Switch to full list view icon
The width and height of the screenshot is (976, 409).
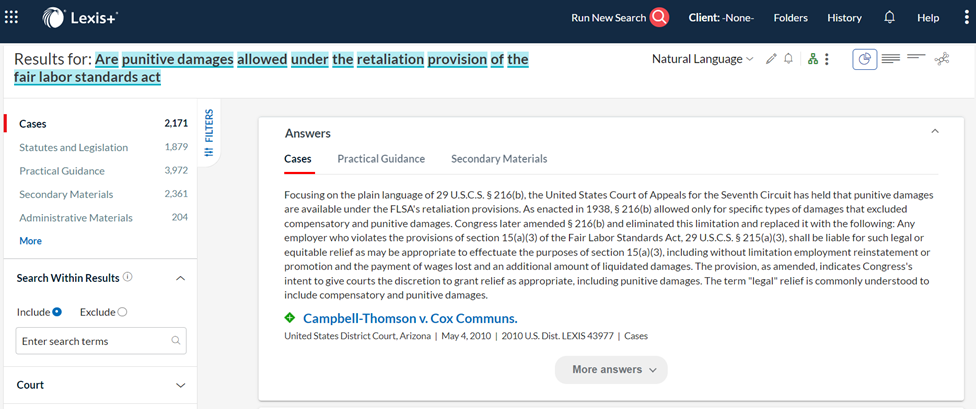(x=891, y=59)
